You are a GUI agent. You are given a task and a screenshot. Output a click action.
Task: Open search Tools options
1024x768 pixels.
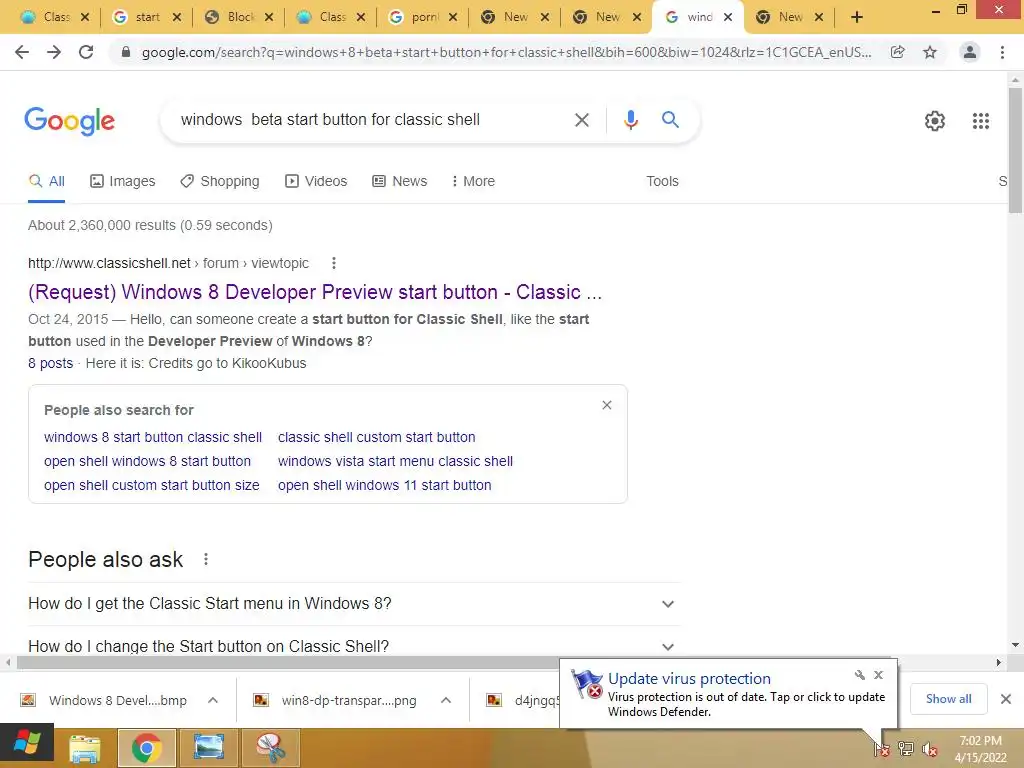tap(662, 182)
